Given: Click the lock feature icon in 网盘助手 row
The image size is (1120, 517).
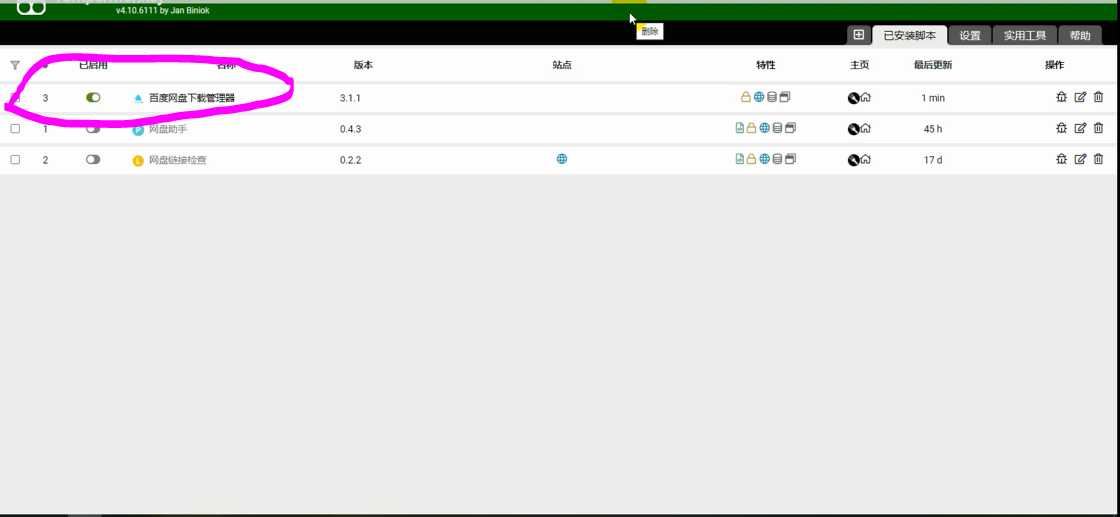Looking at the screenshot, I should pos(751,129).
